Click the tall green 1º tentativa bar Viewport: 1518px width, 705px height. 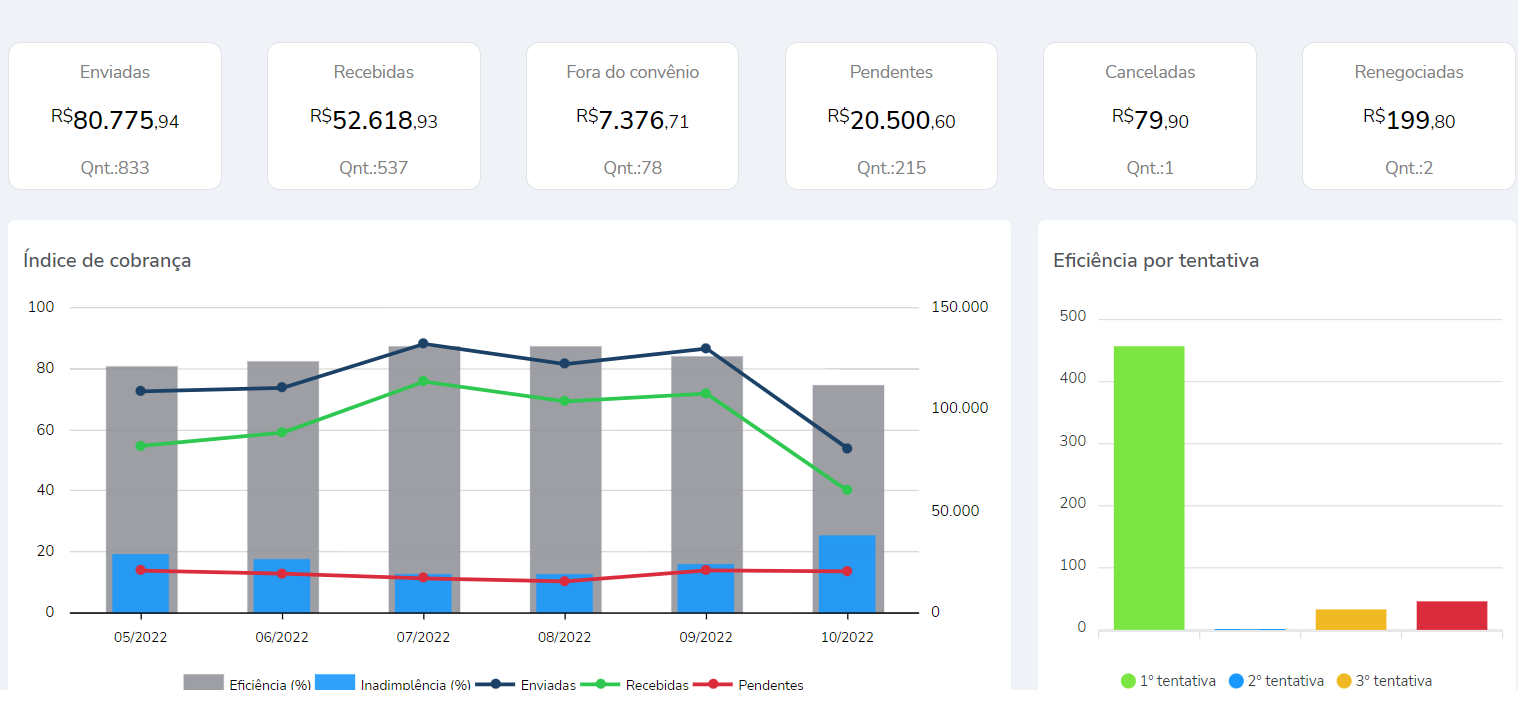pyautogui.click(x=1149, y=488)
